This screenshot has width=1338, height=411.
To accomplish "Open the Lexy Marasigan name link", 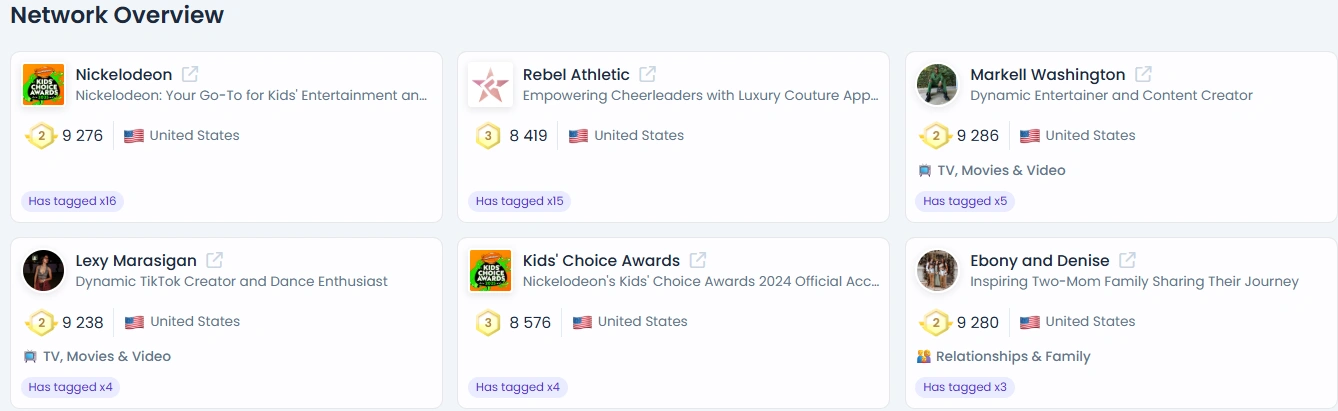I will click(x=136, y=260).
